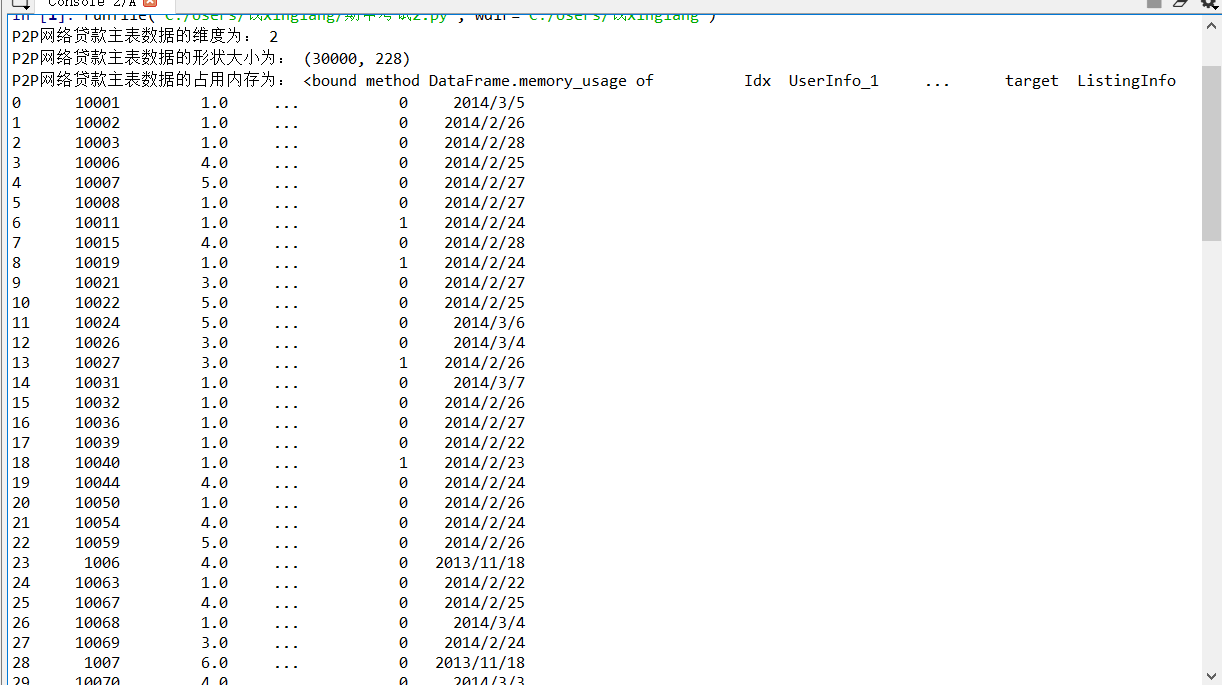Click Idx value 10011
The height and width of the screenshot is (685, 1222).
97,222
